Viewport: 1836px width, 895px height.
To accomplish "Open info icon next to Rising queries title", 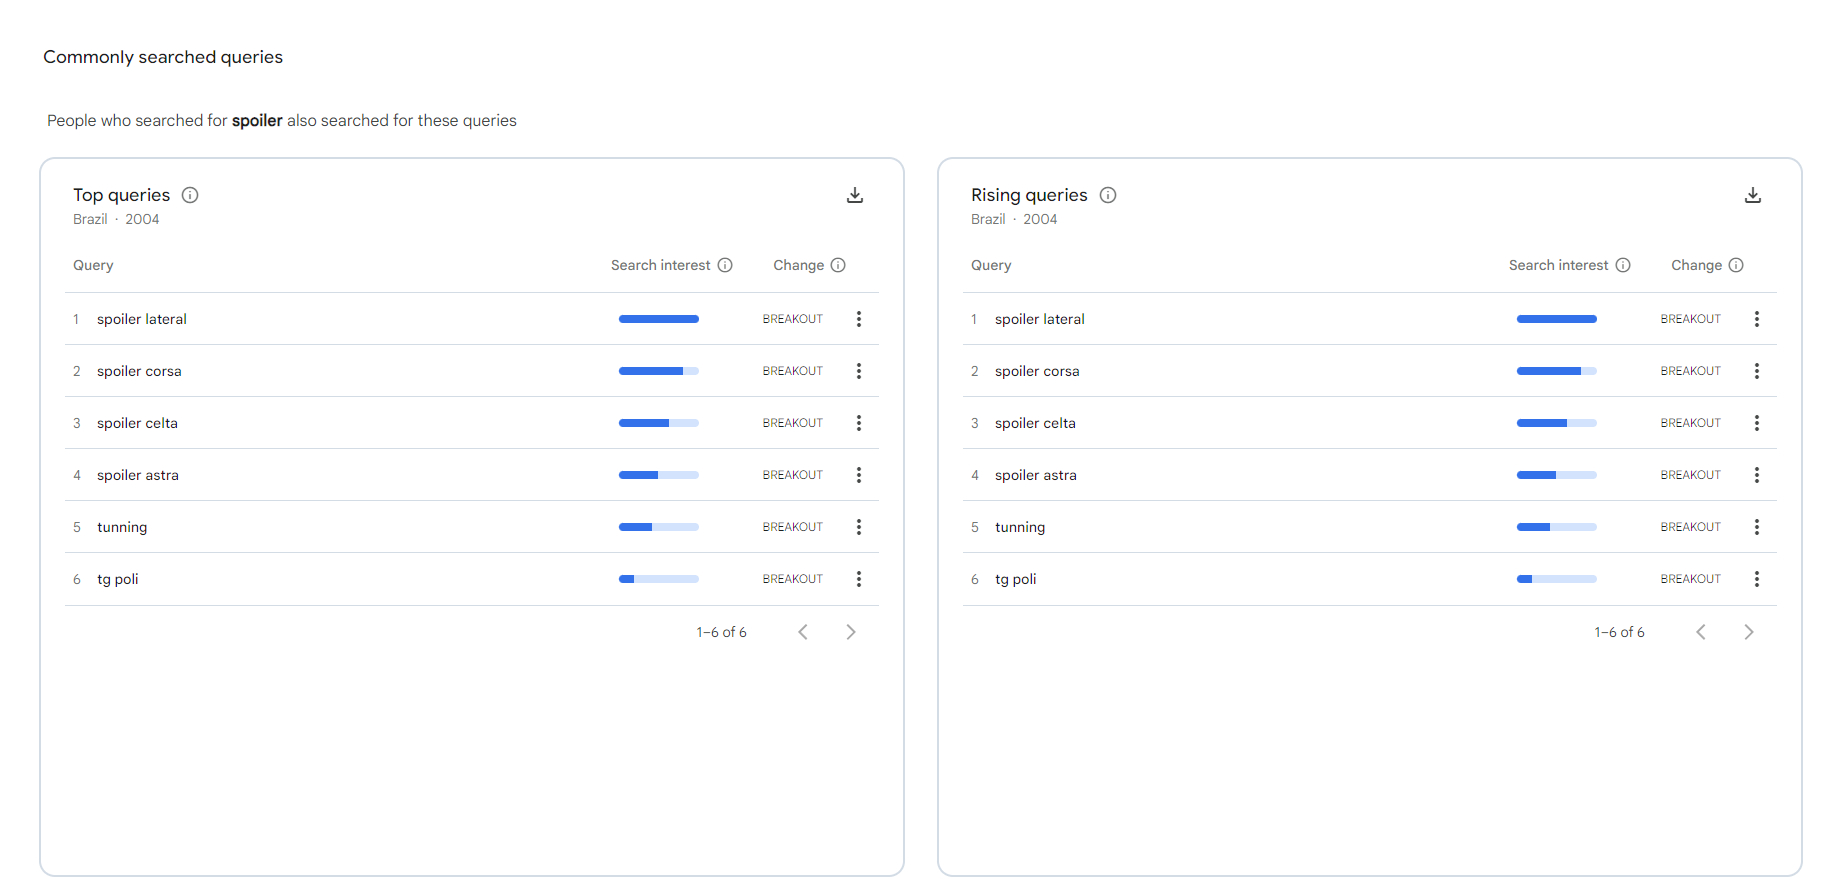I will pos(1108,195).
